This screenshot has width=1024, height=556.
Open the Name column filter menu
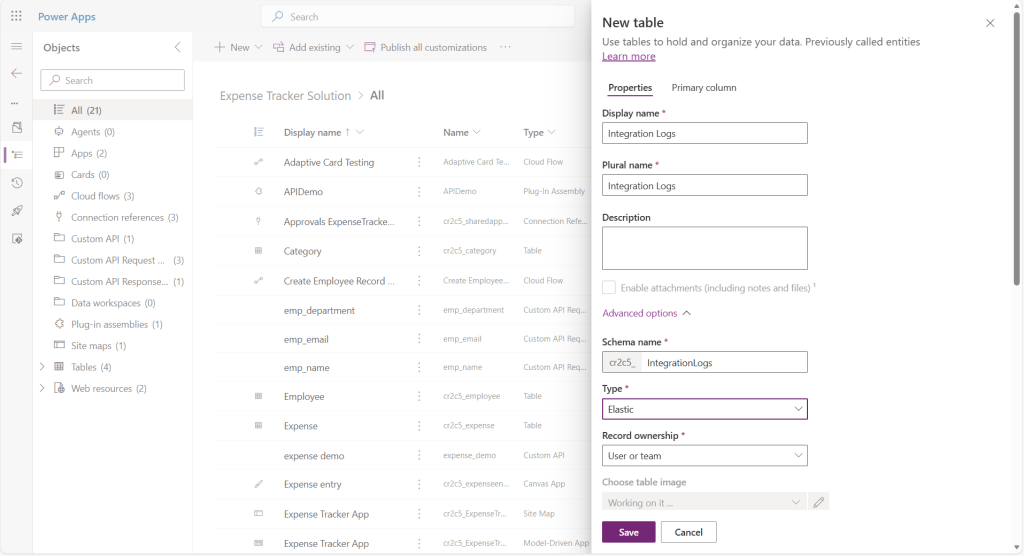pos(477,132)
